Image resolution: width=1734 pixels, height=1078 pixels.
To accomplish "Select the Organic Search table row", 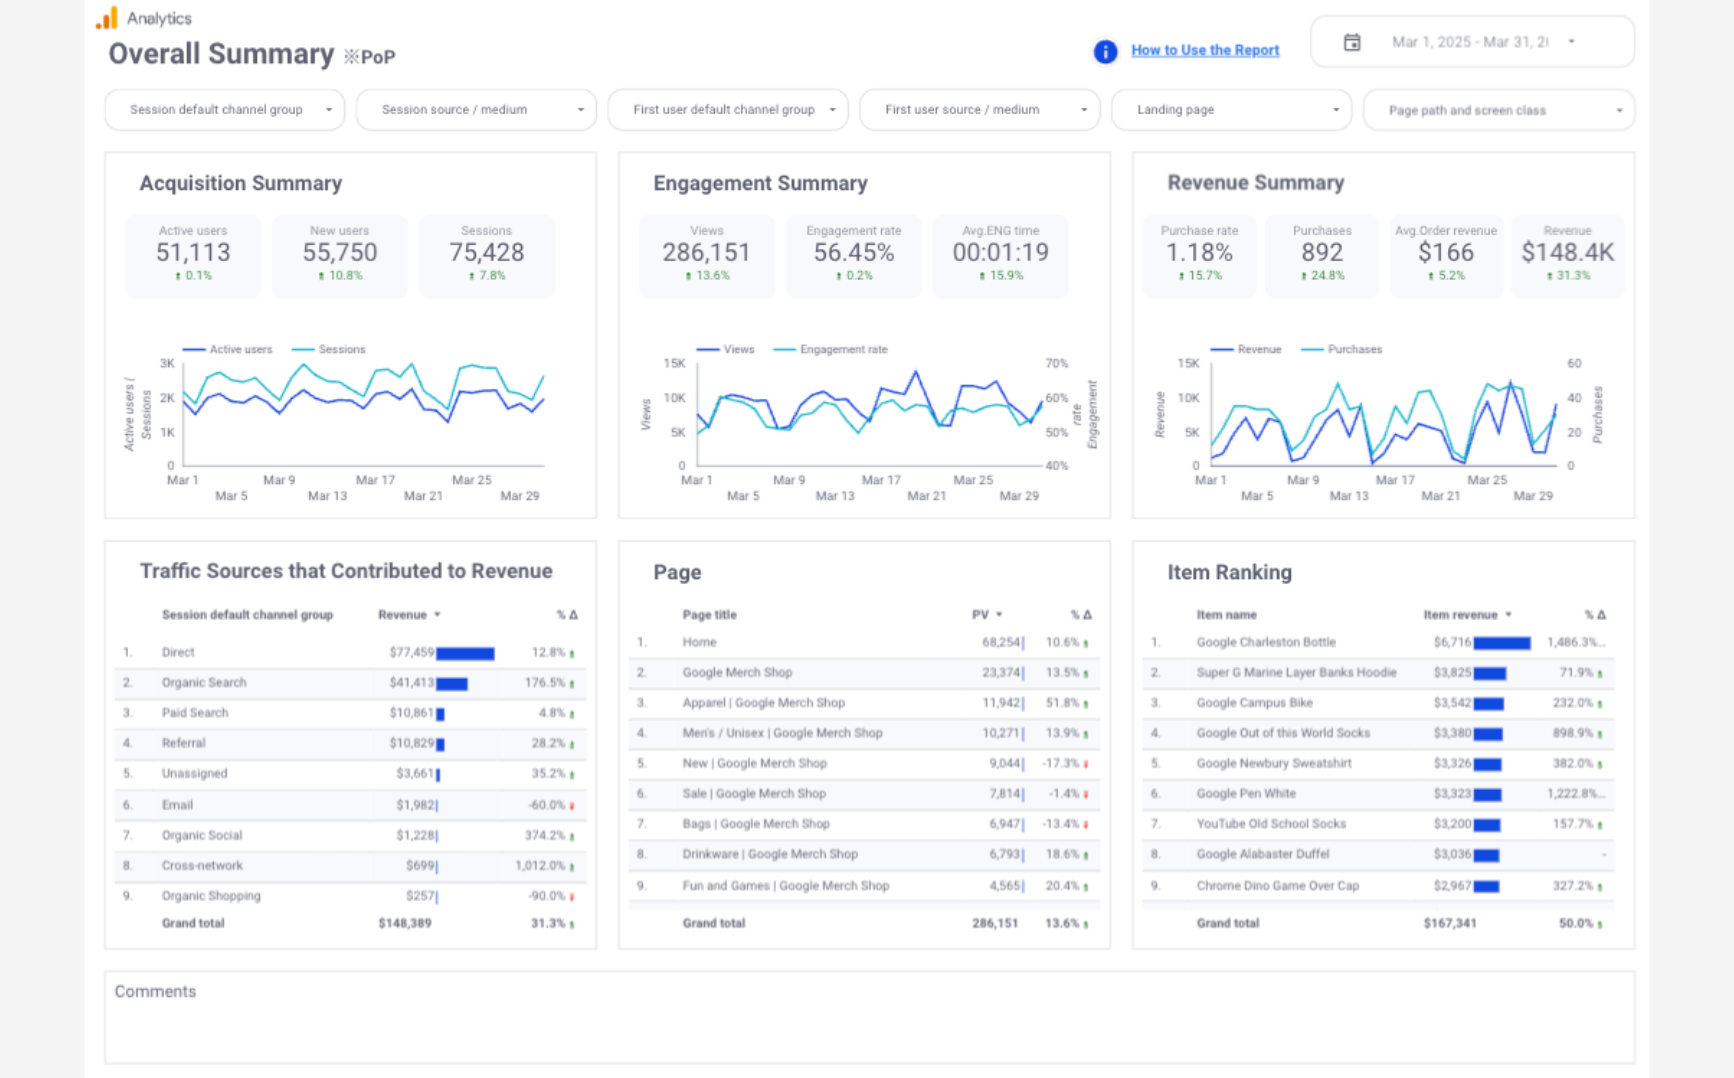I will [350, 683].
